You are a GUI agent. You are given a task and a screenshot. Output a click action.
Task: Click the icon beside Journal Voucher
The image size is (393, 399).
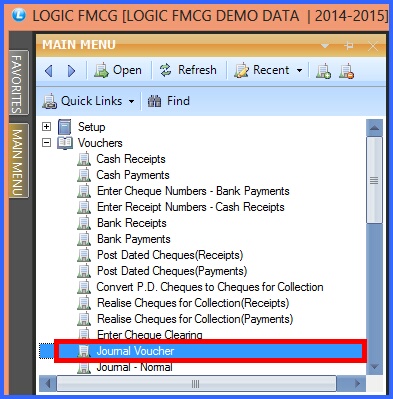(x=84, y=351)
